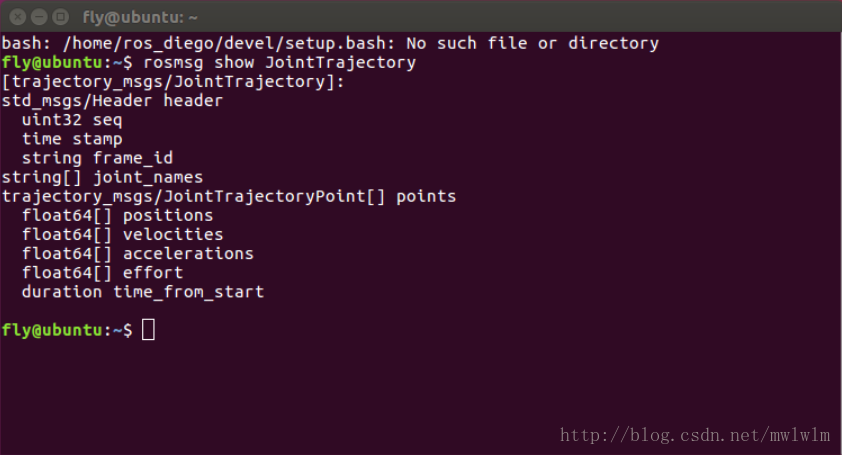Click the float64[] accelerations field
The image size is (842, 455).
tap(137, 254)
